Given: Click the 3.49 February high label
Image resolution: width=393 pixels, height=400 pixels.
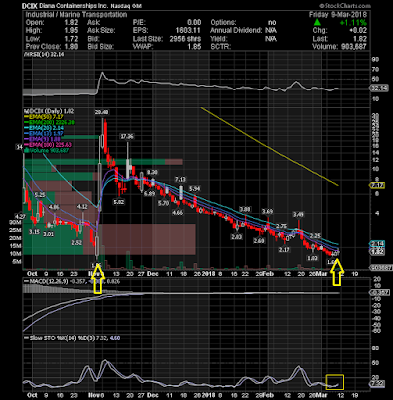Looking at the screenshot, I should click(298, 214).
